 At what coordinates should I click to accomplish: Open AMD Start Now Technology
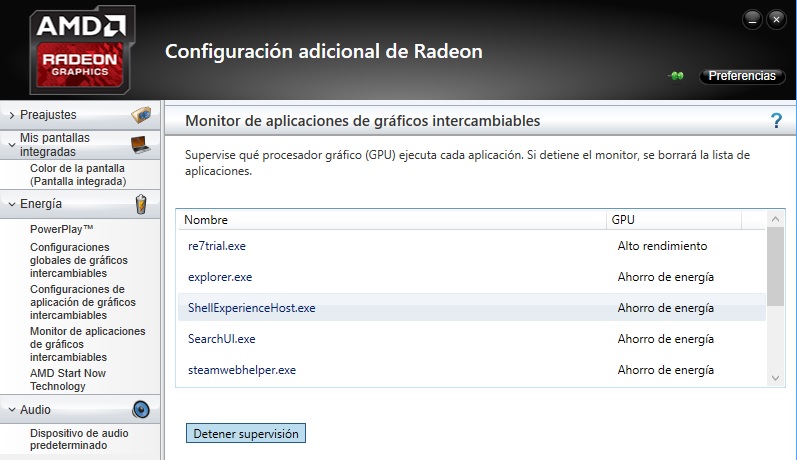click(68, 380)
